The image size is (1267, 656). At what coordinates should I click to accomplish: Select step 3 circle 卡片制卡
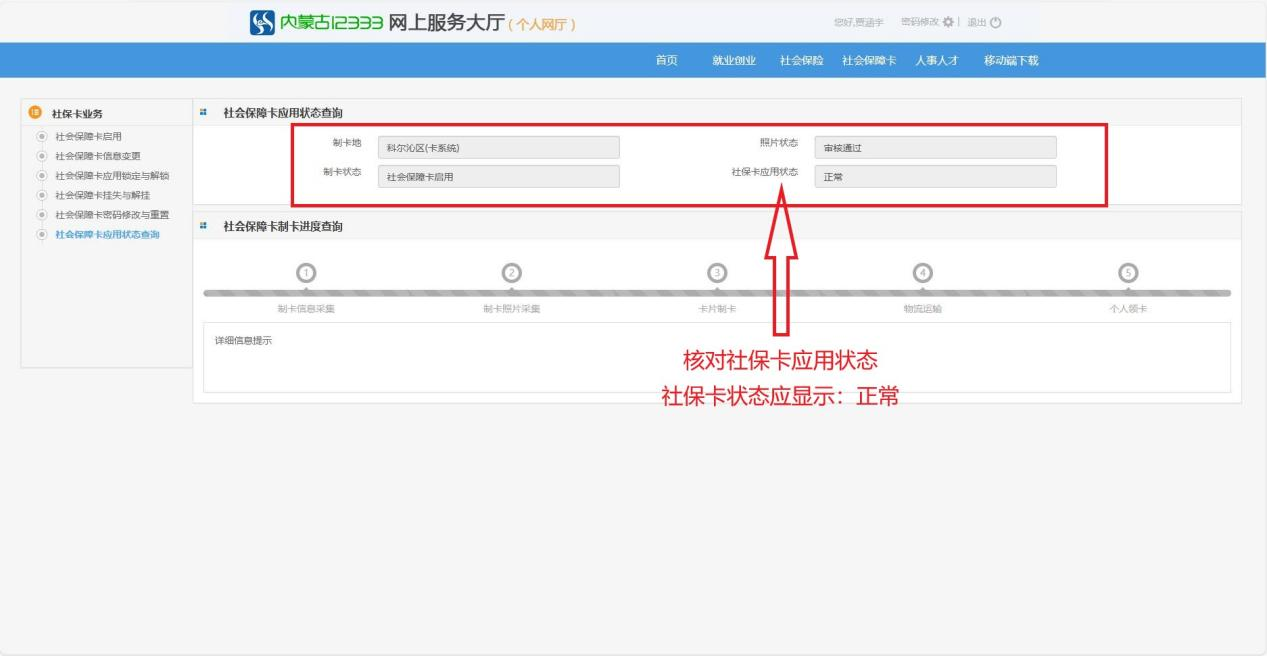coord(716,272)
